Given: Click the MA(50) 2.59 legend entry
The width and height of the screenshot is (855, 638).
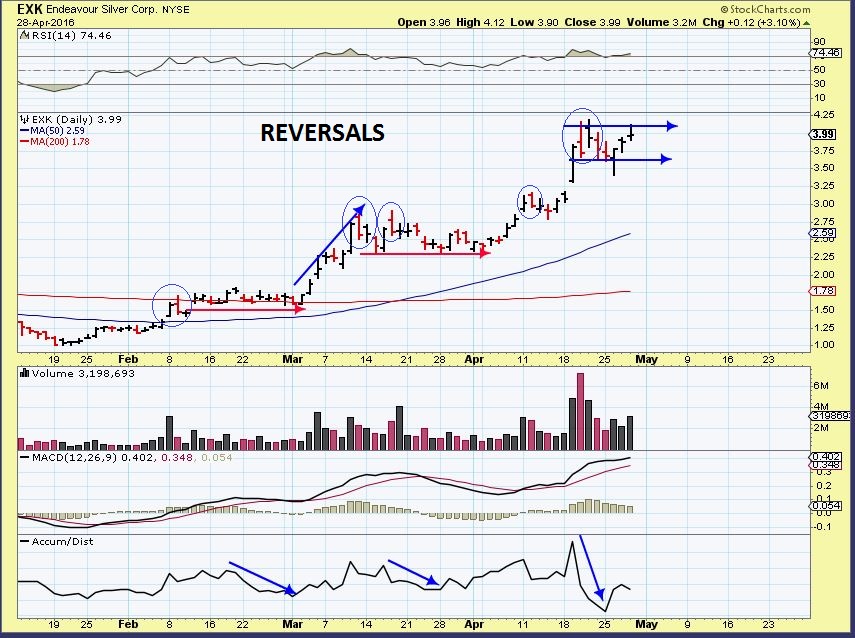Looking at the screenshot, I should (57, 131).
